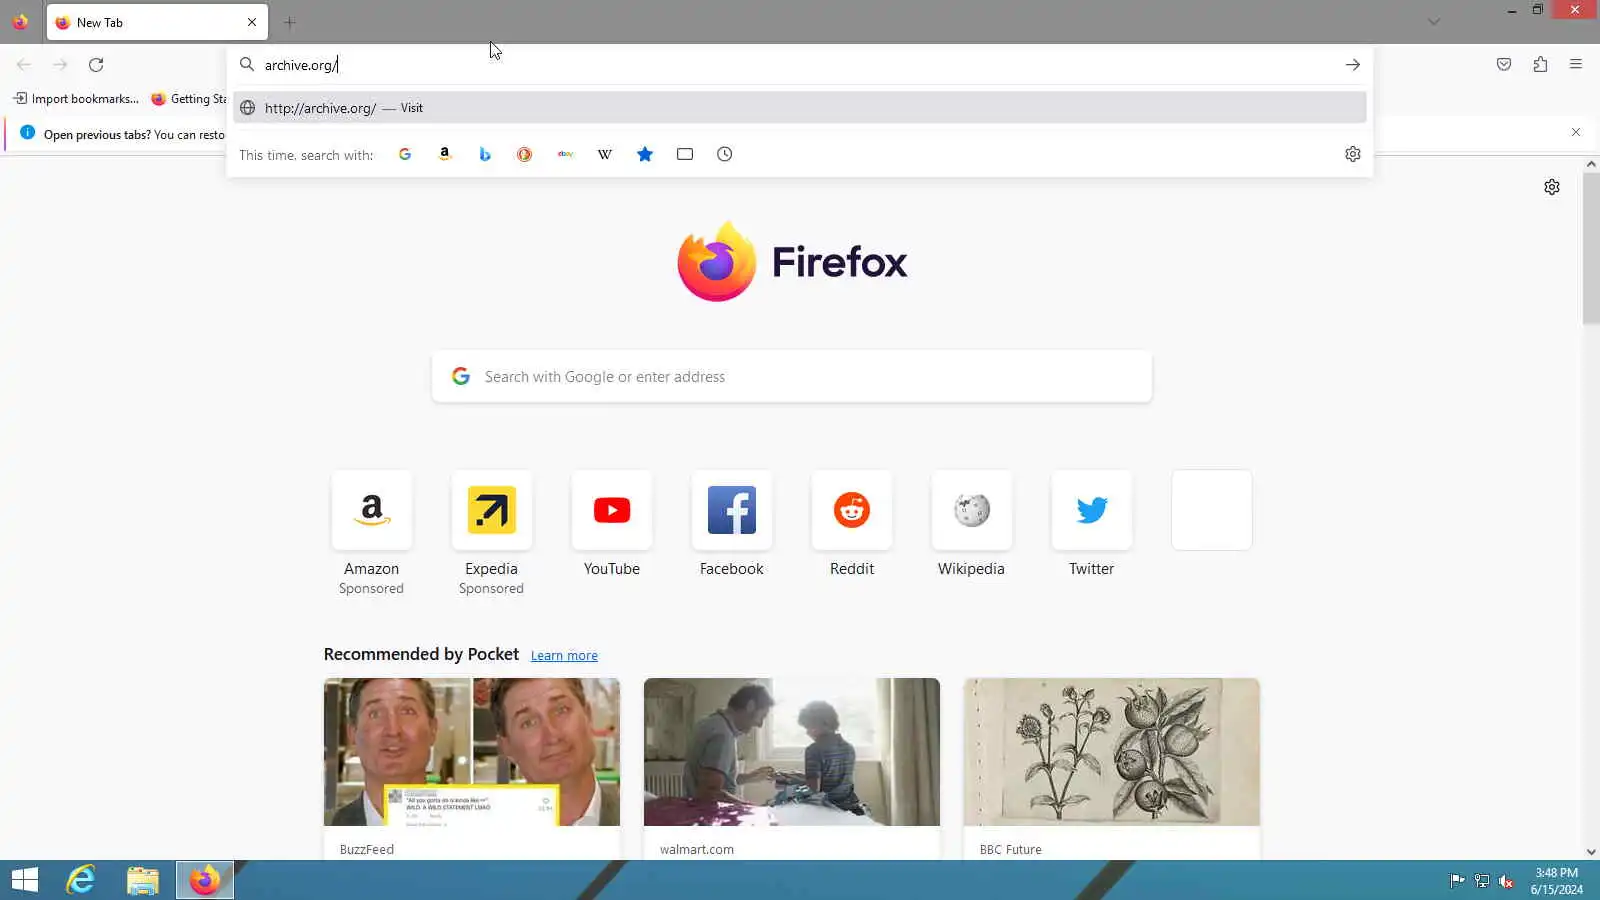The image size is (1600, 900).
Task: Reload the current page
Action: [x=96, y=65]
